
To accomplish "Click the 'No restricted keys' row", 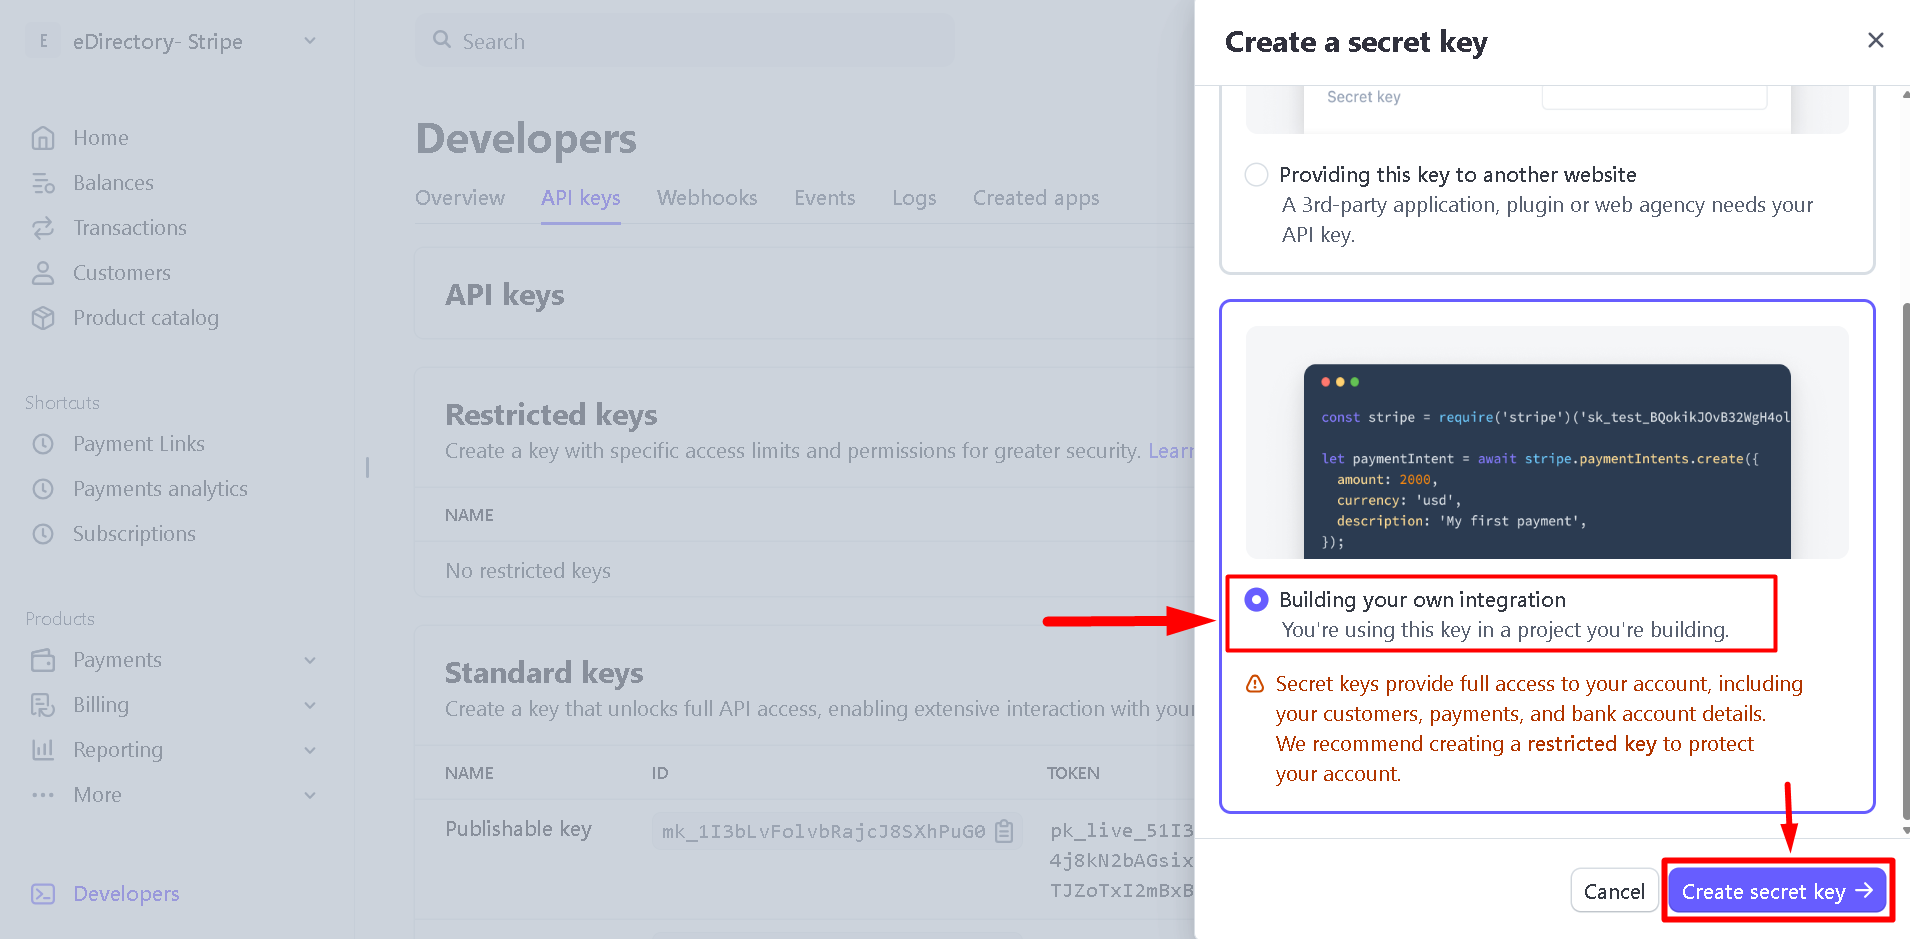I will pos(805,570).
